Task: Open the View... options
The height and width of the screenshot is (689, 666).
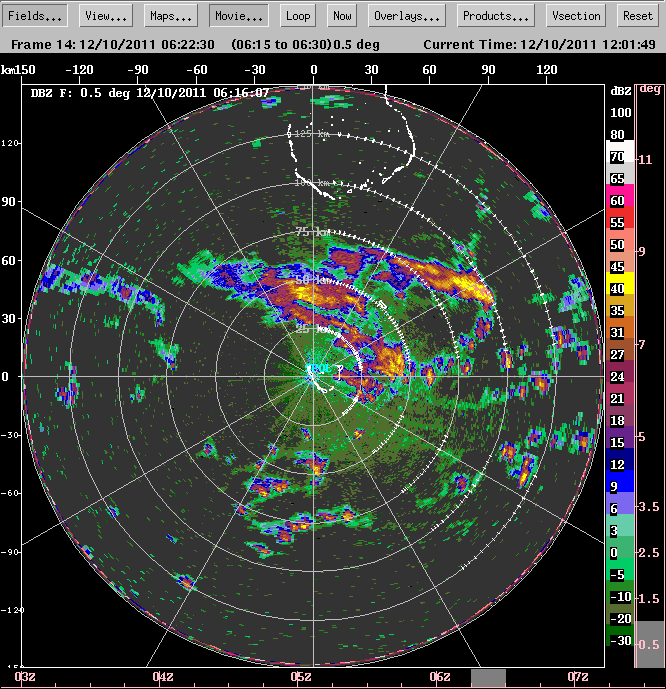Action: point(106,16)
